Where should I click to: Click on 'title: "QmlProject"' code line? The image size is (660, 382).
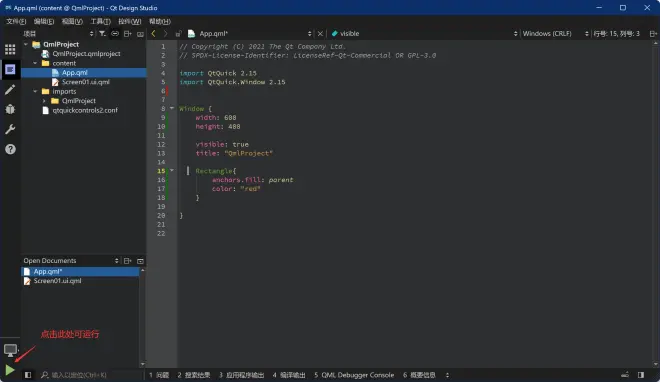click(x=234, y=153)
